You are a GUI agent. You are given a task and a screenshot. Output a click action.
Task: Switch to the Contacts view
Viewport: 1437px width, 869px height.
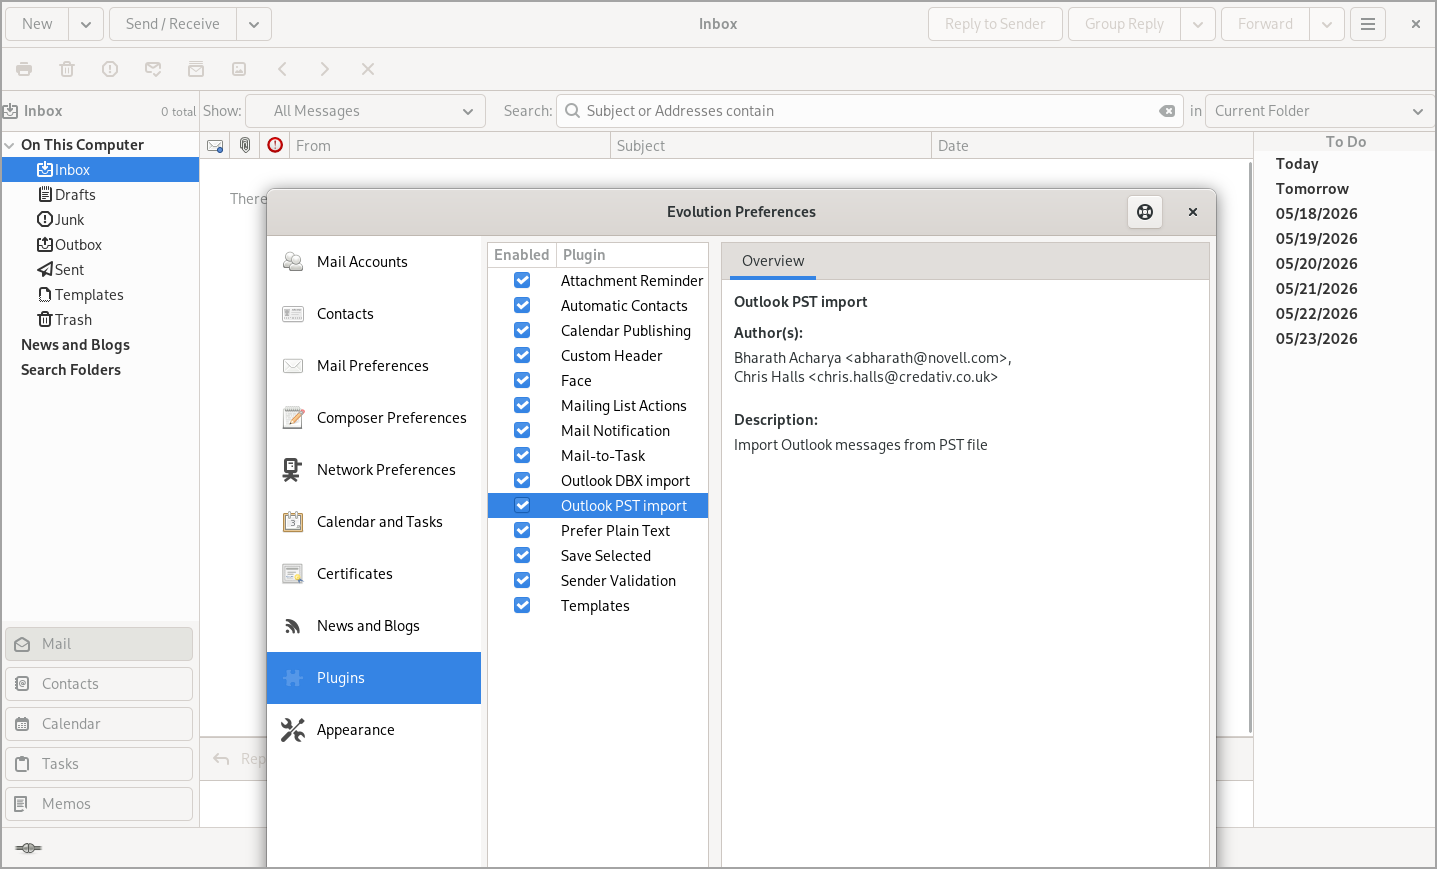99,684
